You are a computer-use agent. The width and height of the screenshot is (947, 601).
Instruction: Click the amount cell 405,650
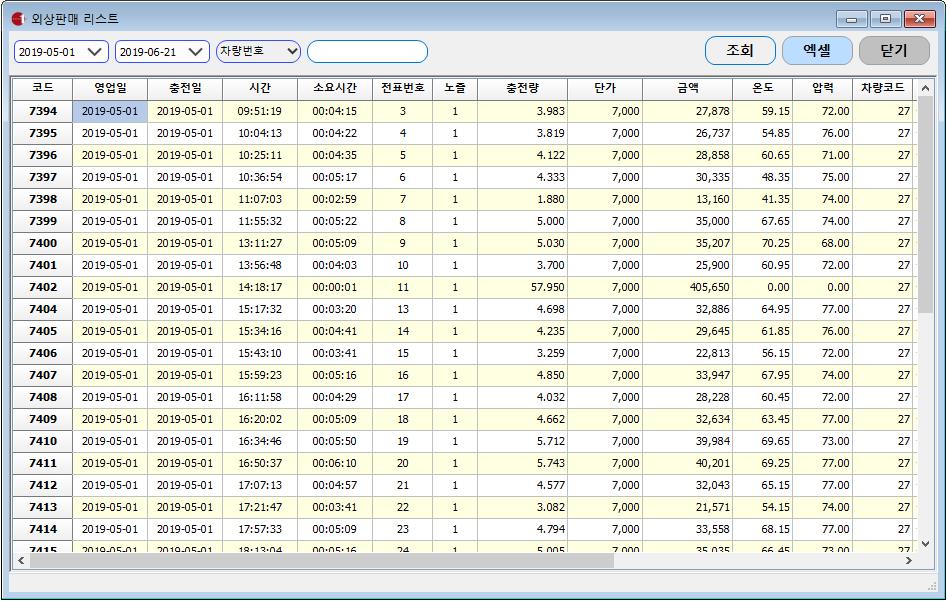687,287
